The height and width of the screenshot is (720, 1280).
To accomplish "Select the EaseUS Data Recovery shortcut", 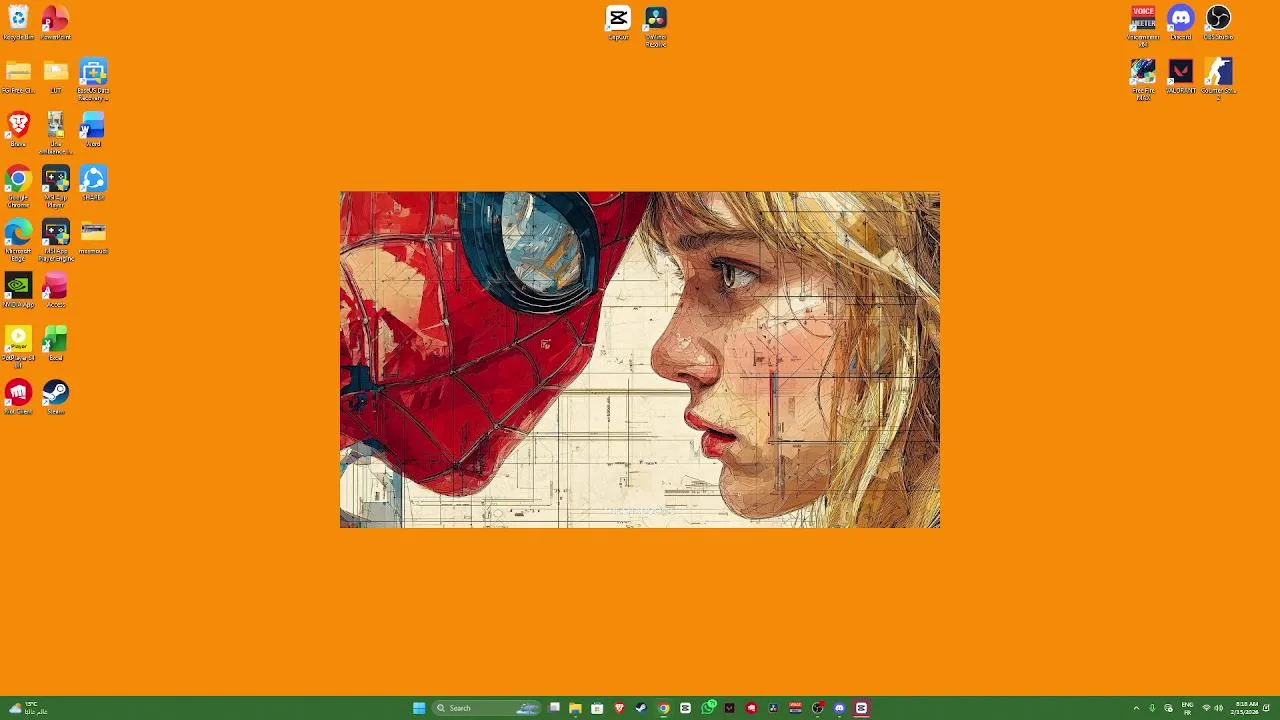I will [x=93, y=80].
